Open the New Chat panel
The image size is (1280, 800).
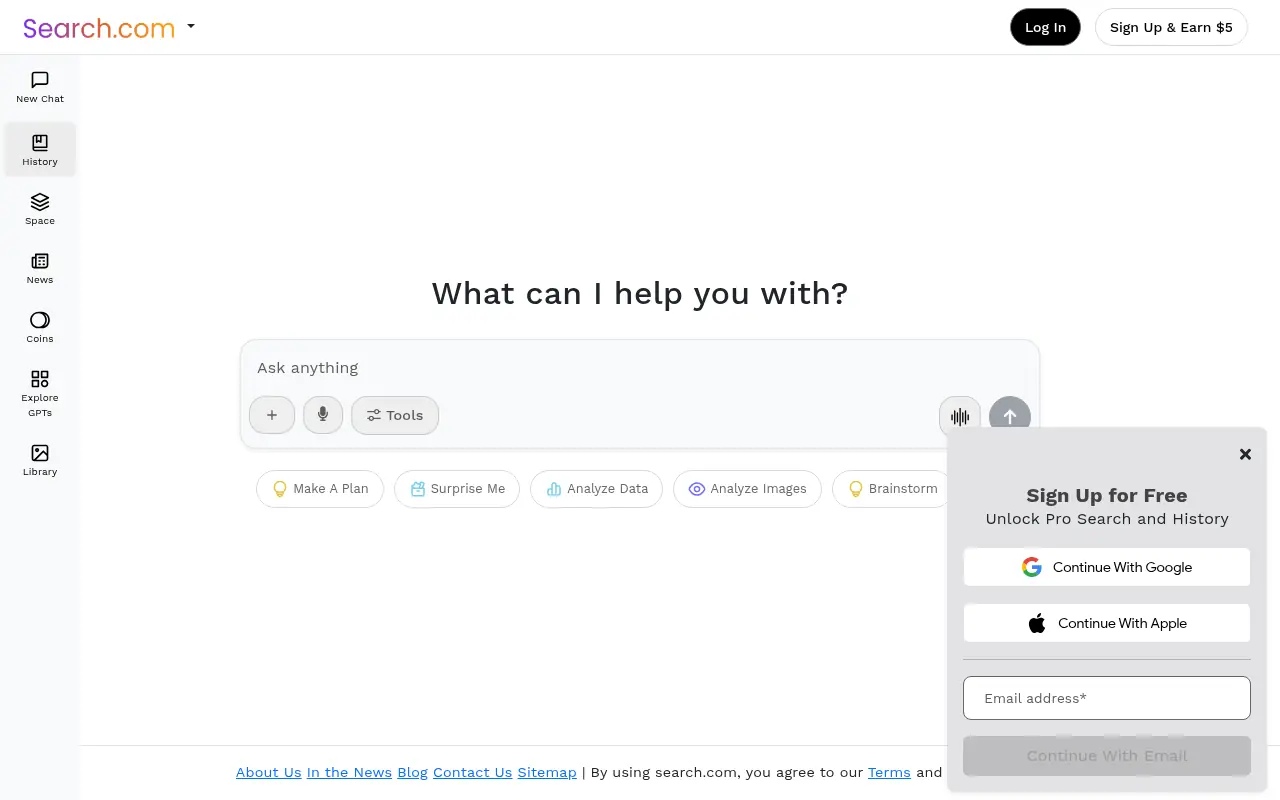pyautogui.click(x=39, y=87)
